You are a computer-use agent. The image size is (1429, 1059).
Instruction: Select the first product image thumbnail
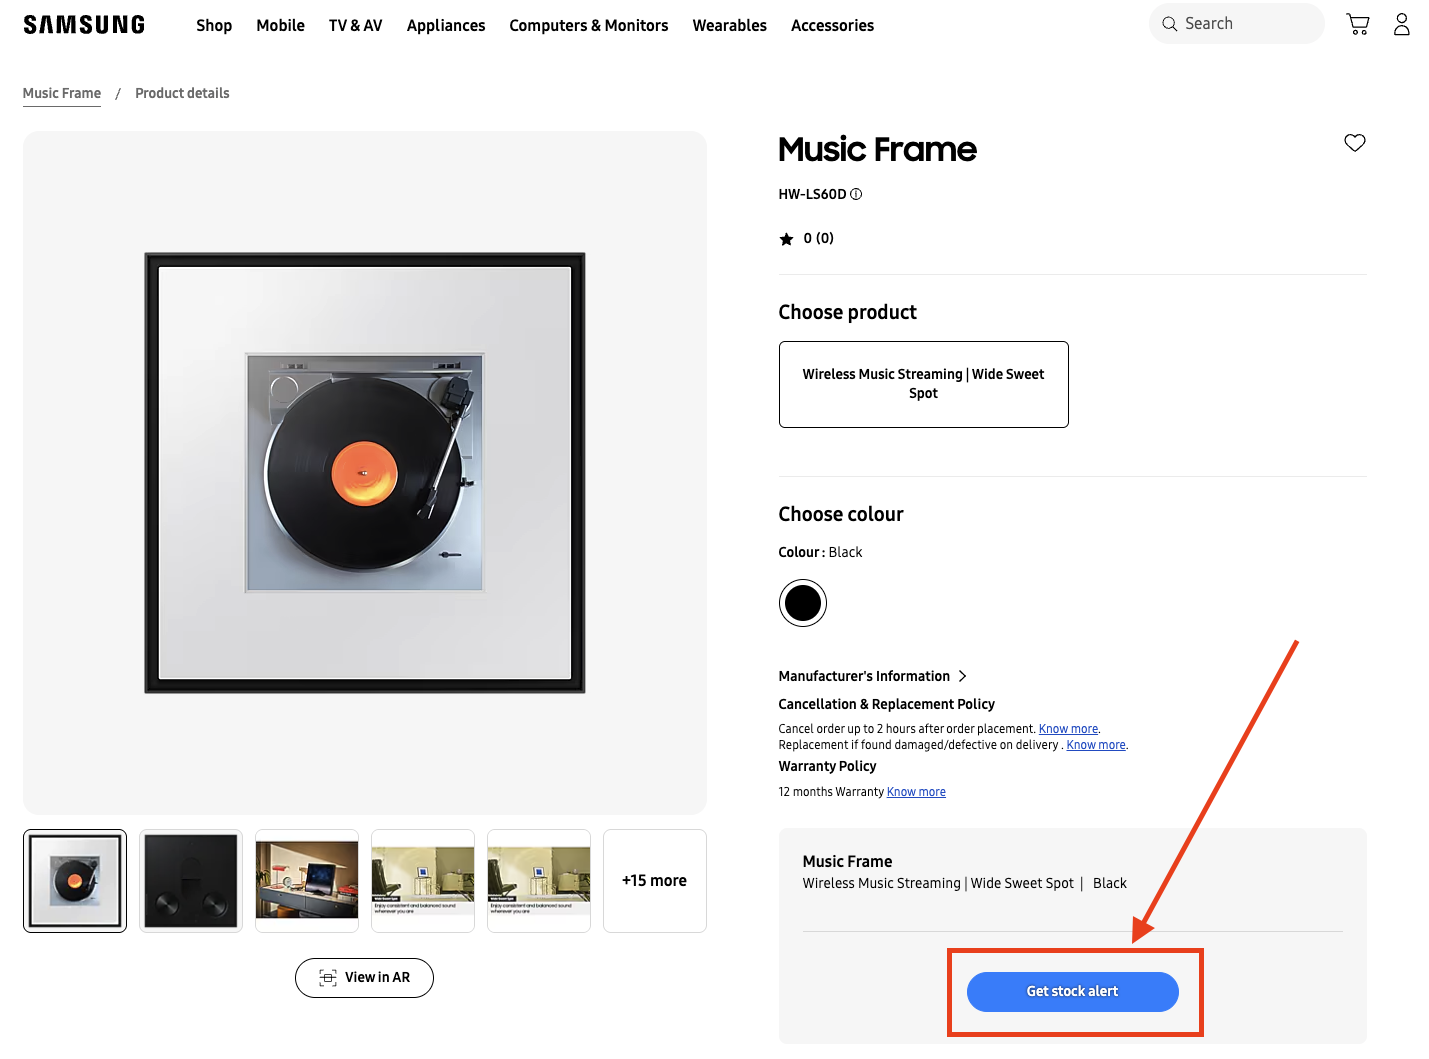(74, 880)
